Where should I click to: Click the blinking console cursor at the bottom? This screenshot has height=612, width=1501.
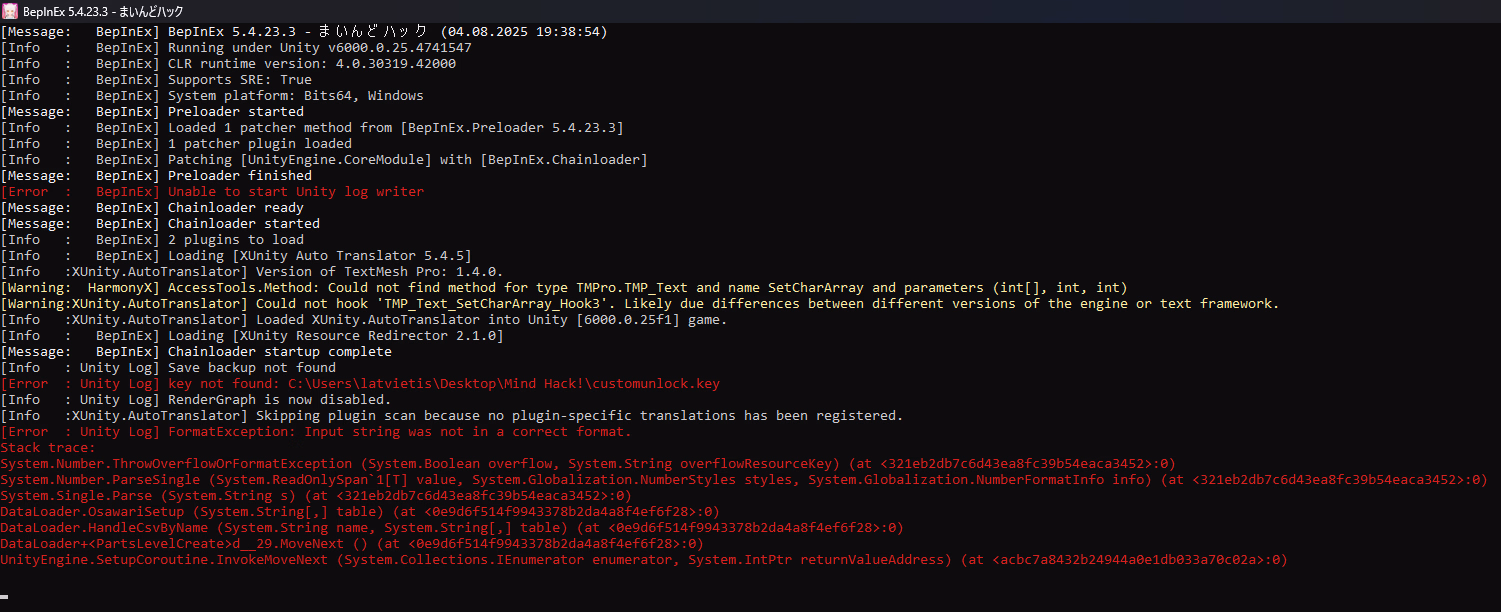(5, 597)
